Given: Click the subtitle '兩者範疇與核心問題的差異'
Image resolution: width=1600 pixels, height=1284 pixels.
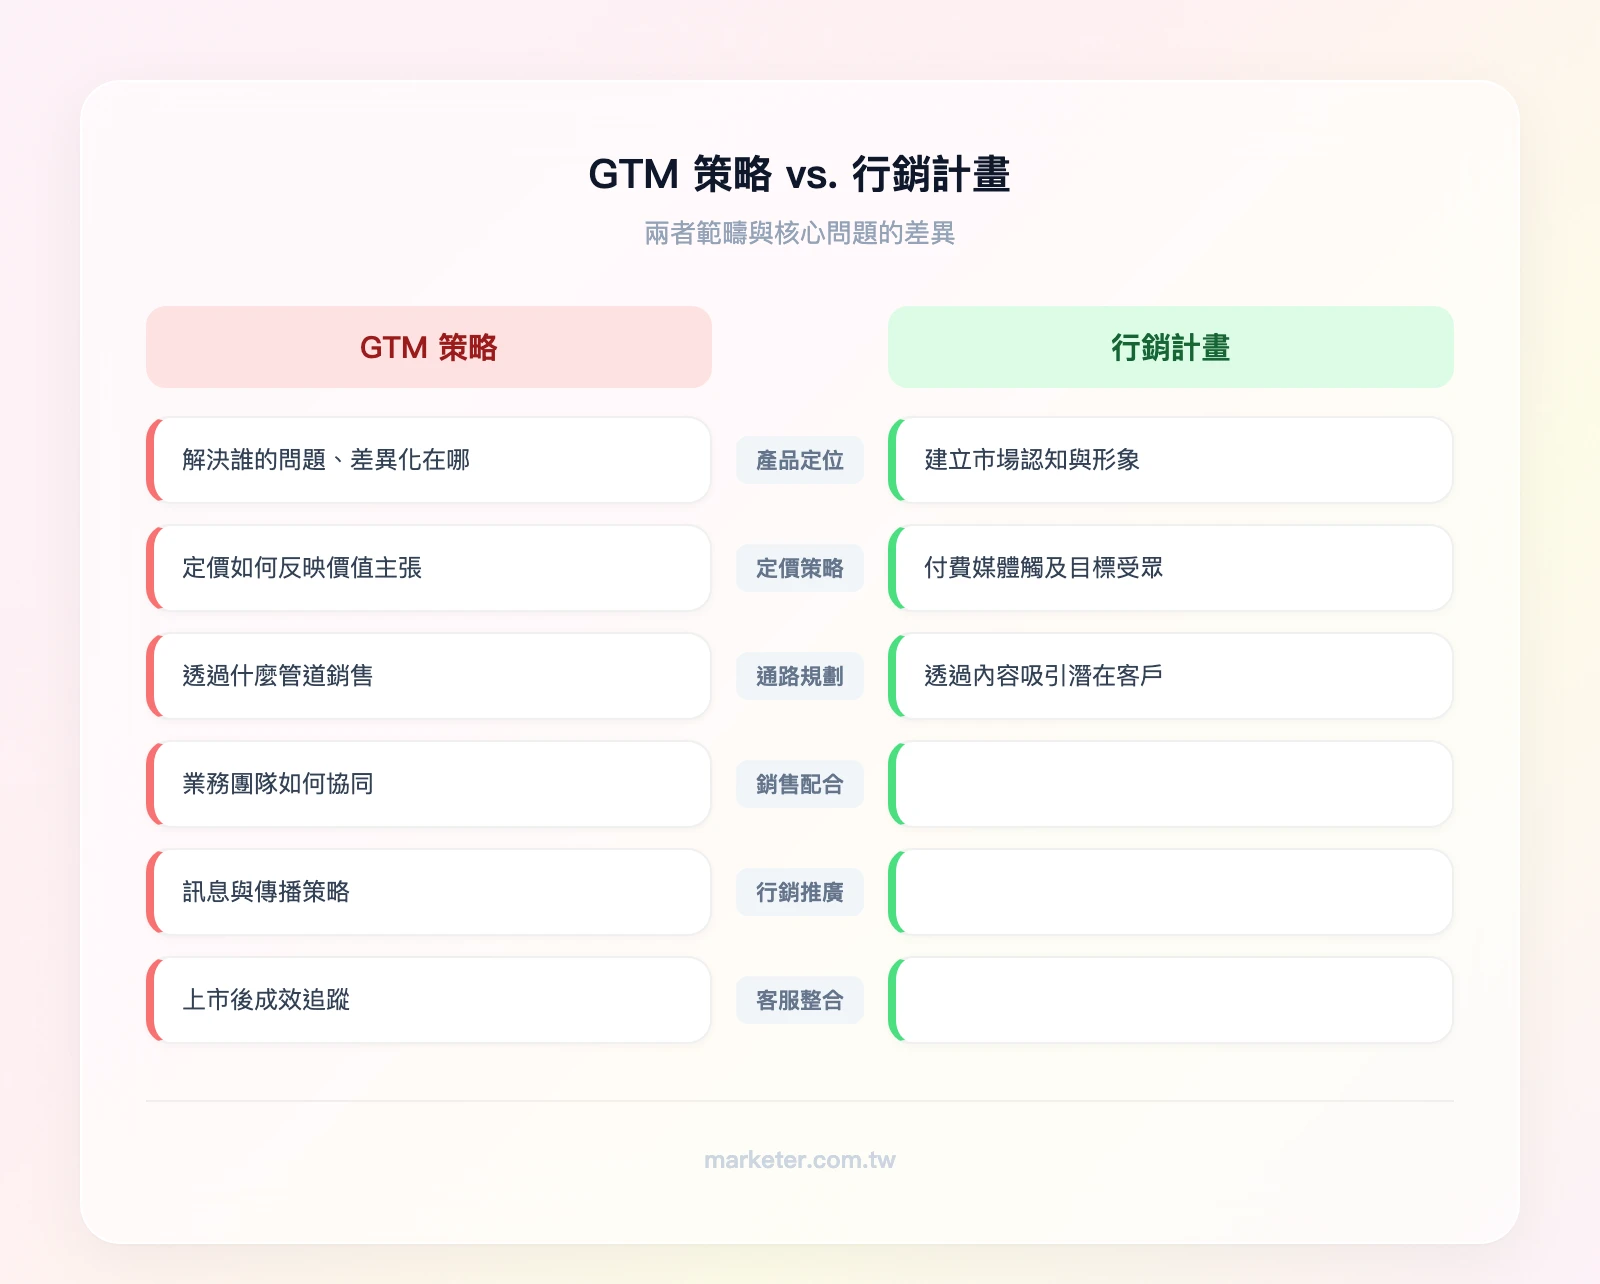Looking at the screenshot, I should coord(799,233).
